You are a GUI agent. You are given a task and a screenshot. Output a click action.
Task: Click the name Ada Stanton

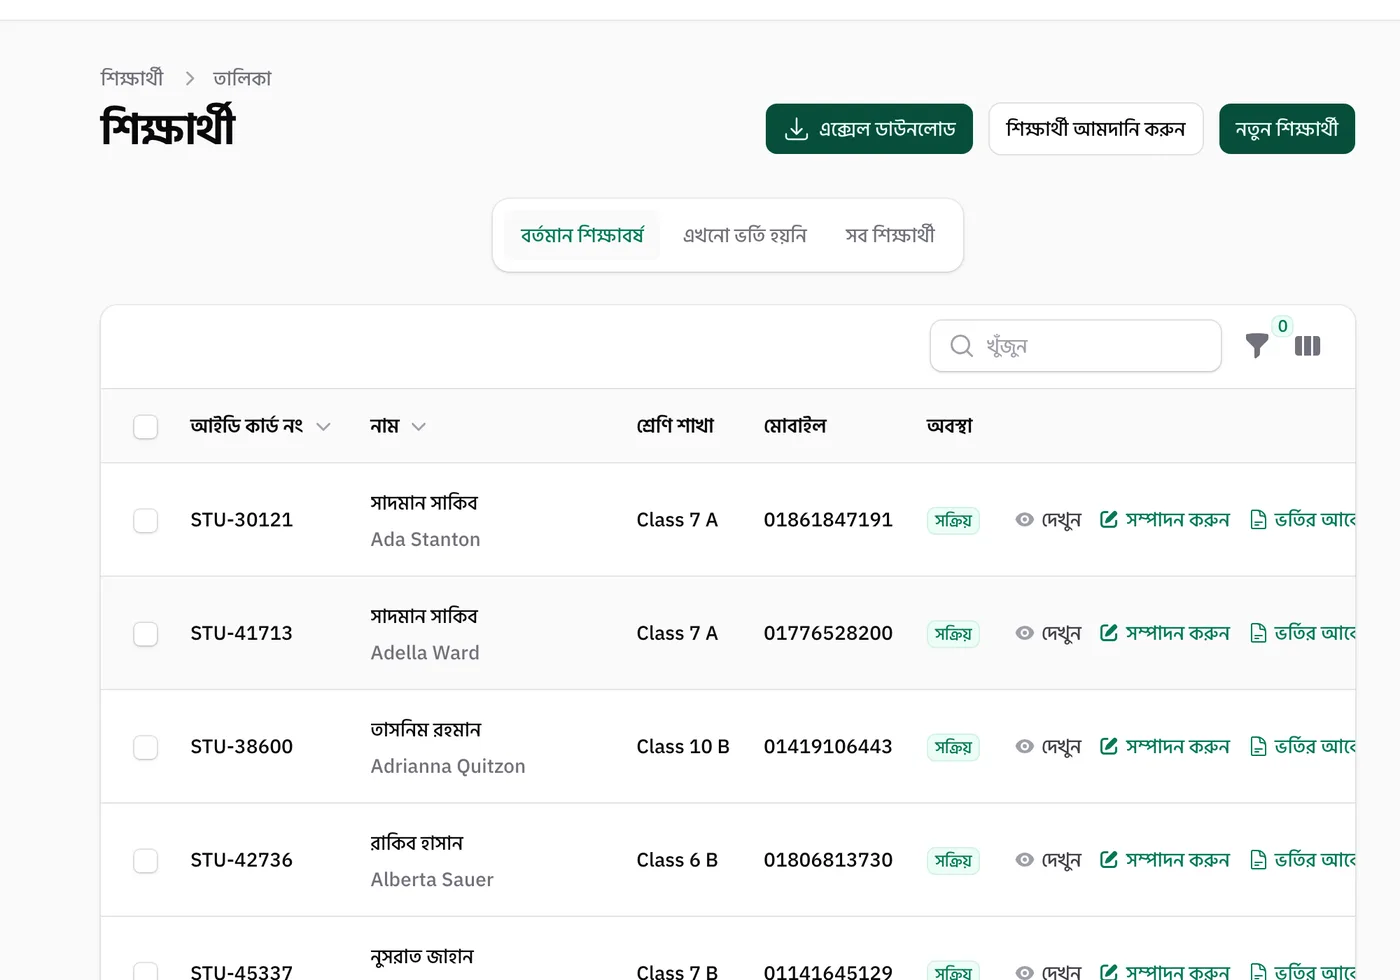coord(425,540)
